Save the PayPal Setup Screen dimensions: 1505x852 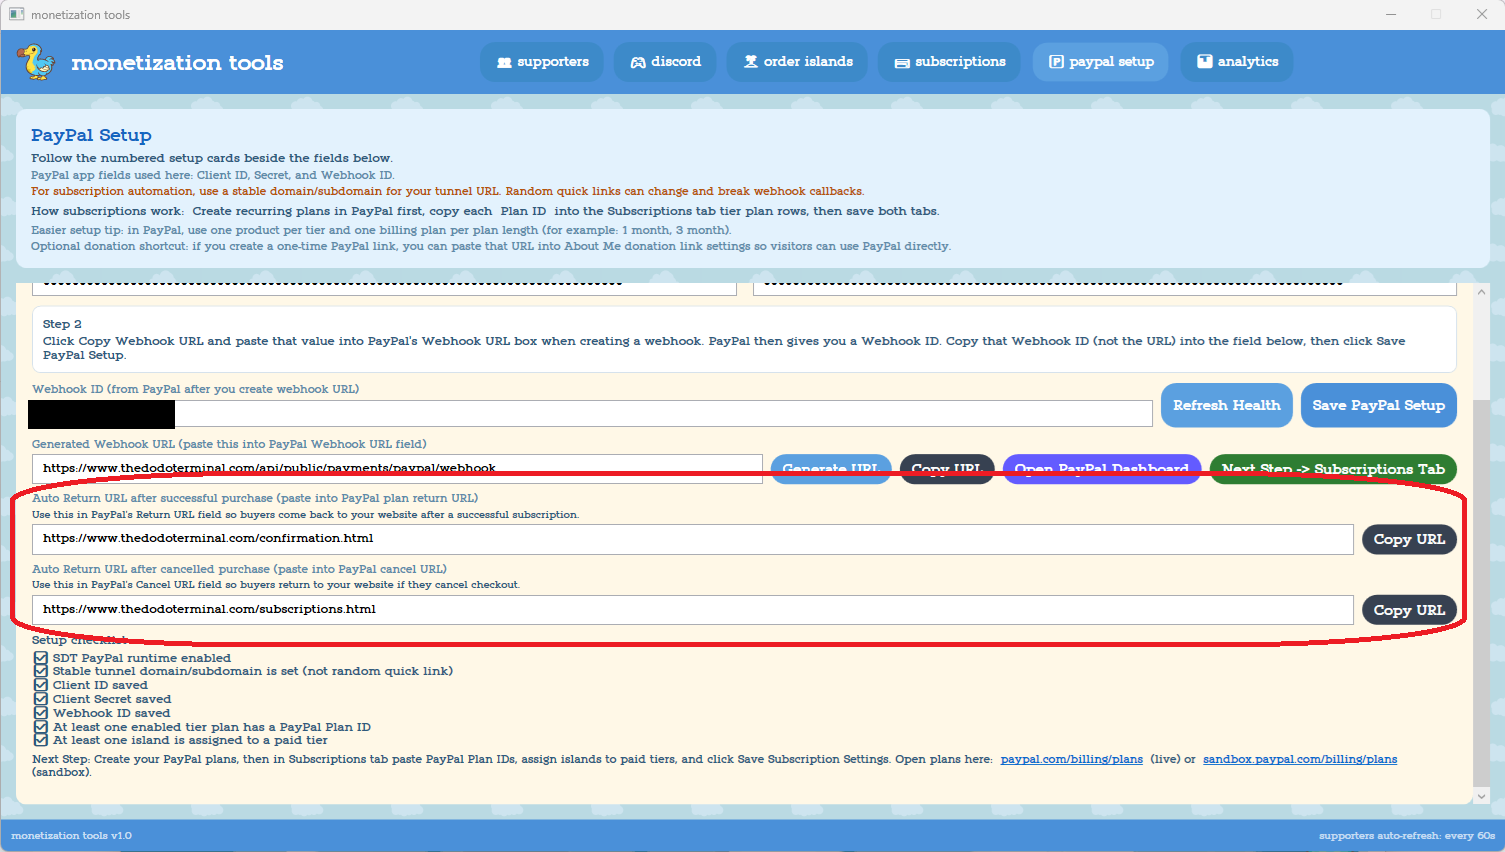(1378, 405)
